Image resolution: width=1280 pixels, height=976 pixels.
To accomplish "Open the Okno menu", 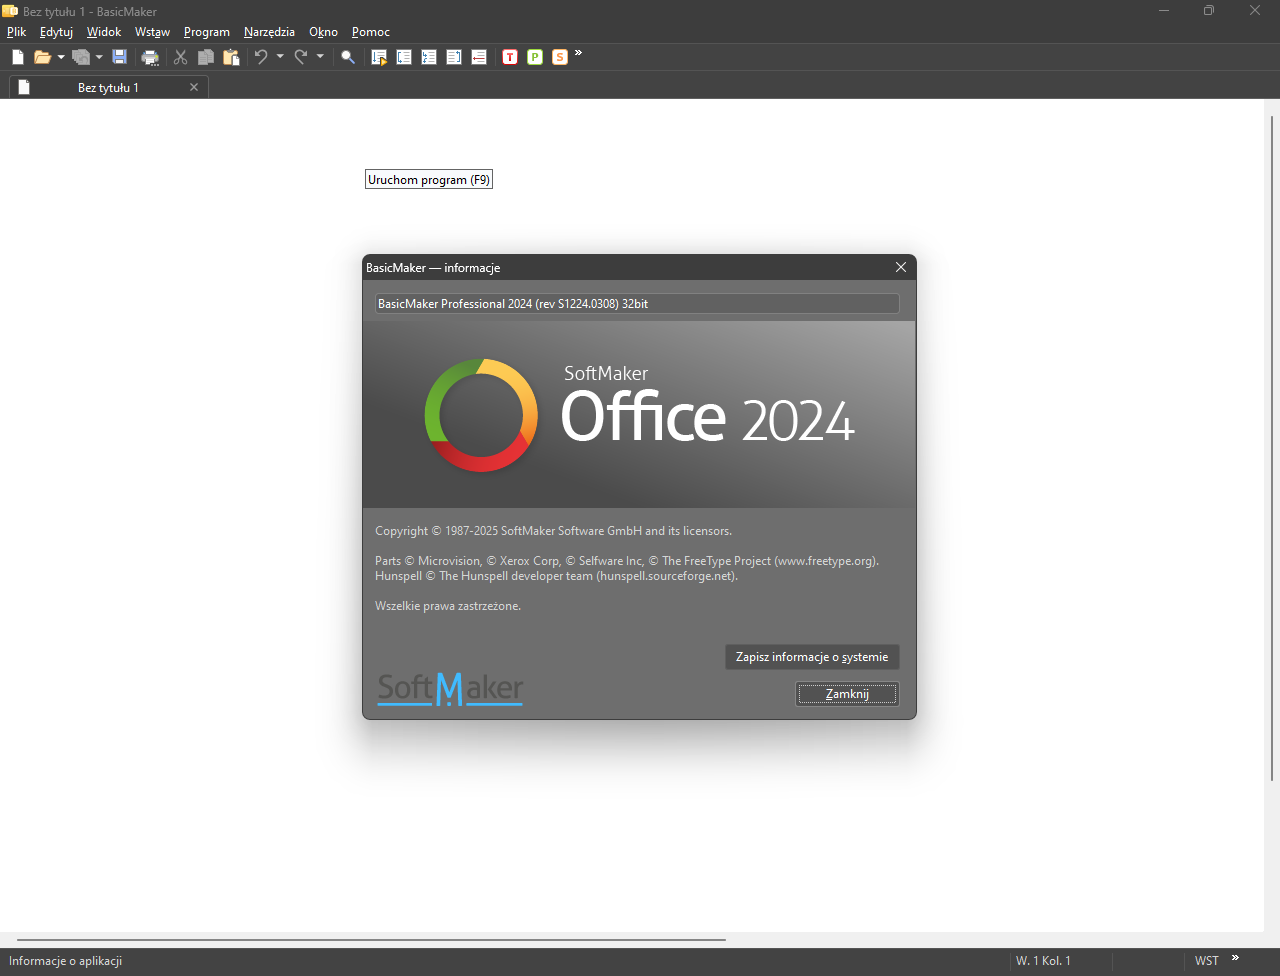I will pyautogui.click(x=324, y=32).
